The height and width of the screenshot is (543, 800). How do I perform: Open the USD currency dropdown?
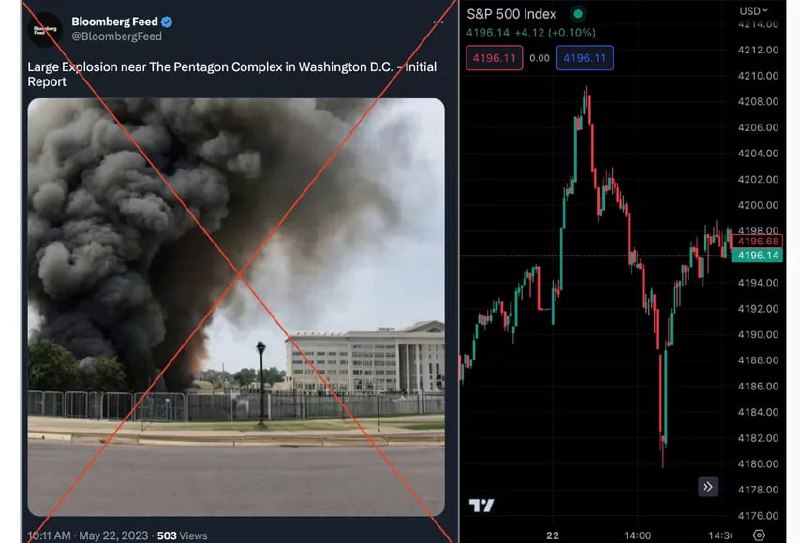coord(752,10)
